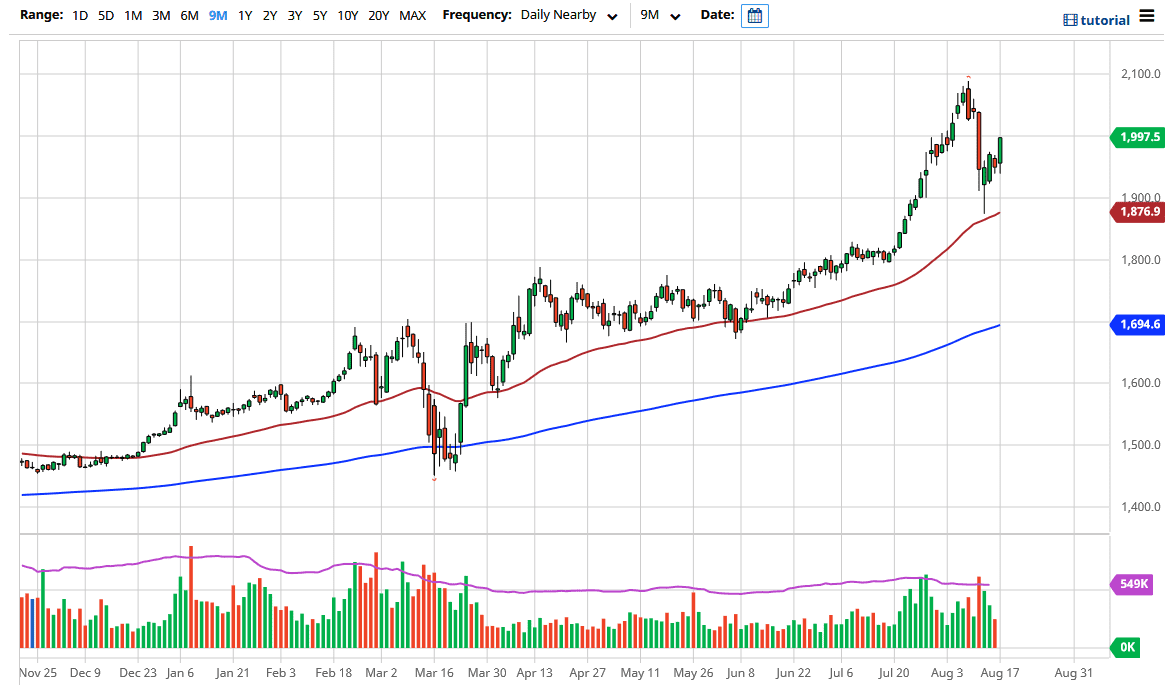
Task: Open the hamburger menu icon
Action: click(x=1146, y=17)
